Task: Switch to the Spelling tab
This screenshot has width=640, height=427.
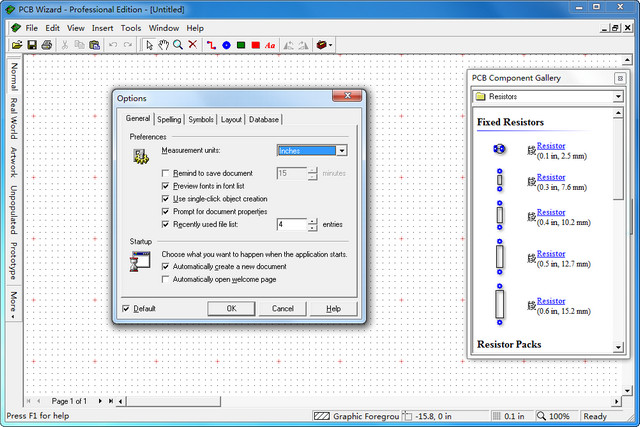Action: point(169,120)
